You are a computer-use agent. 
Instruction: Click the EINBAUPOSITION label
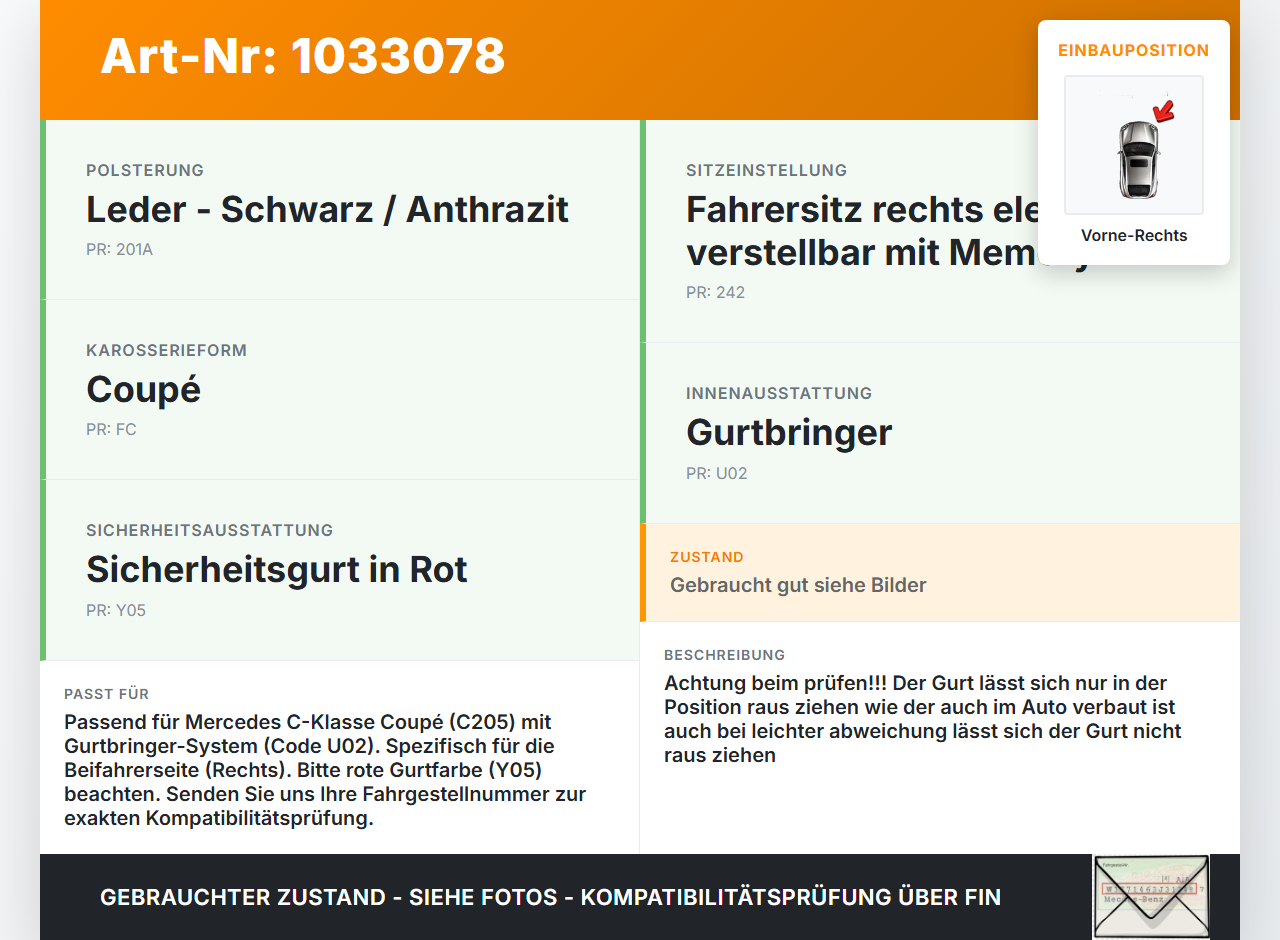(x=1134, y=50)
